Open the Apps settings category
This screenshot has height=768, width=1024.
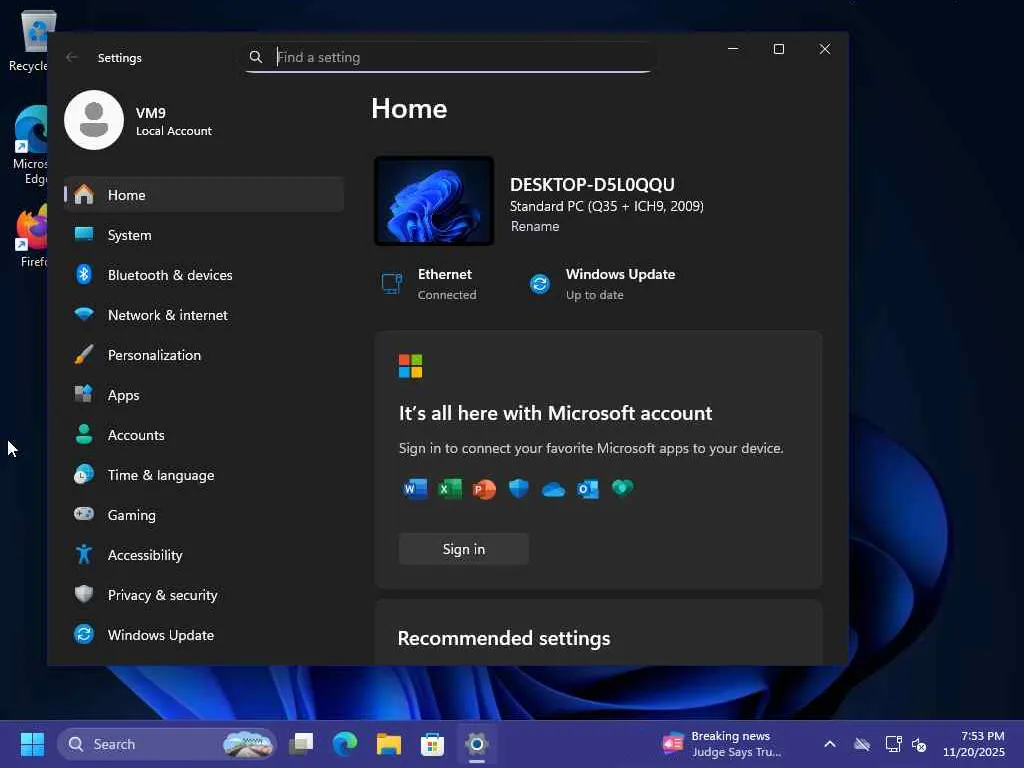(x=204, y=394)
